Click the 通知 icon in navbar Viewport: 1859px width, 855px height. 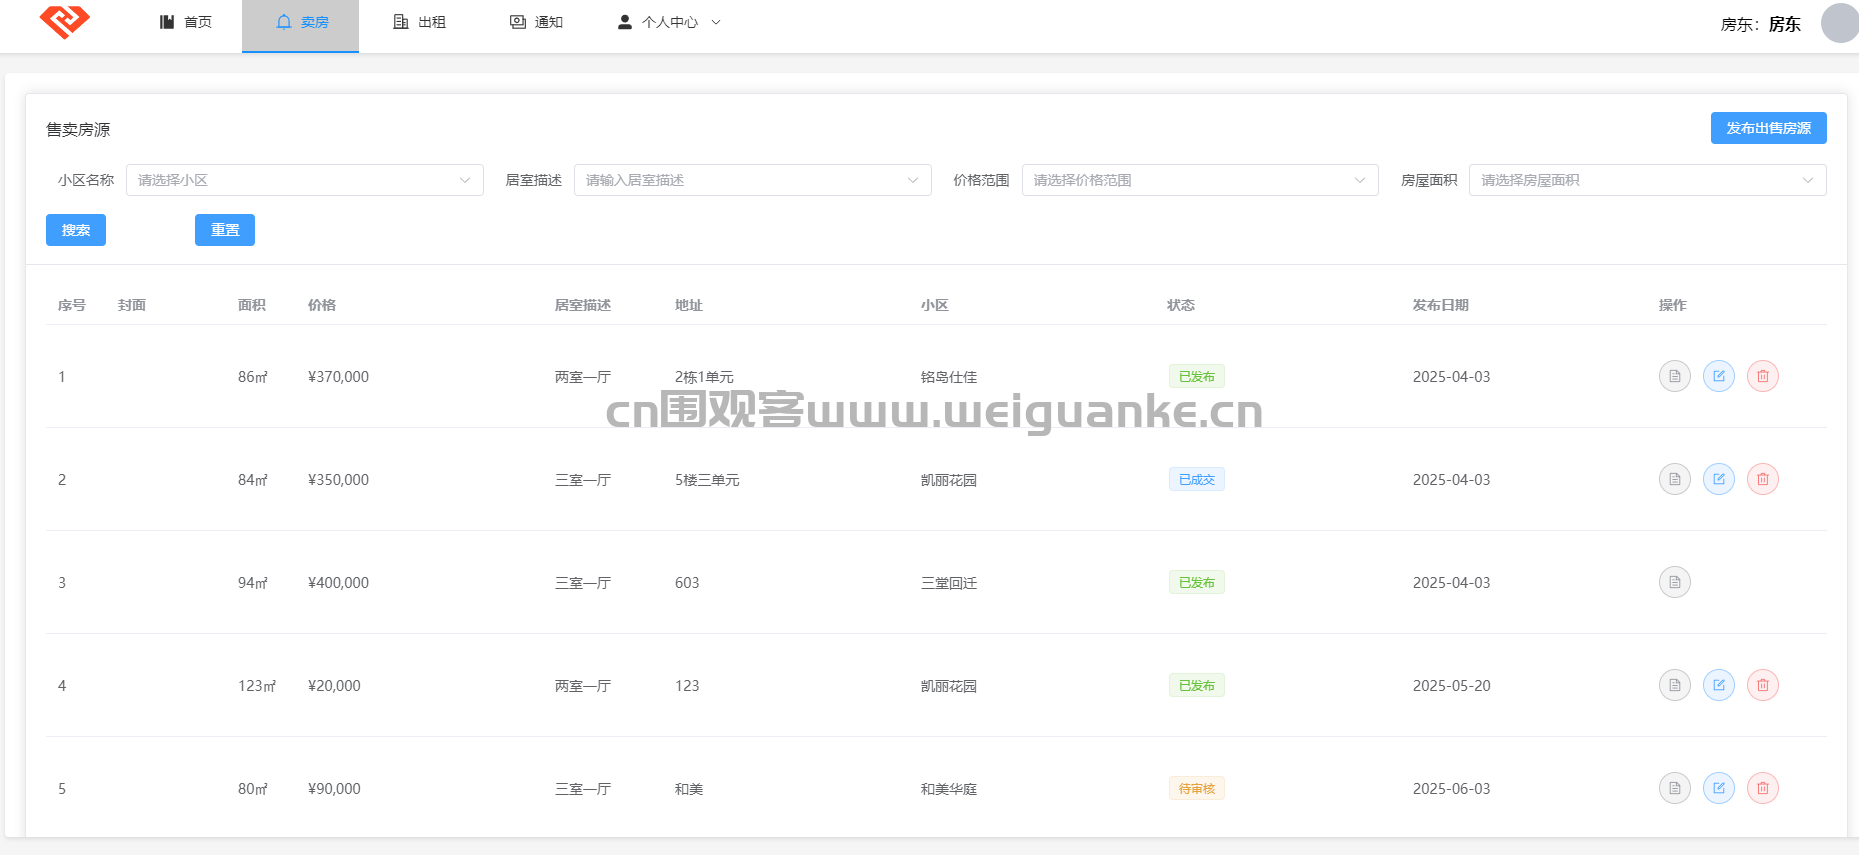click(518, 22)
